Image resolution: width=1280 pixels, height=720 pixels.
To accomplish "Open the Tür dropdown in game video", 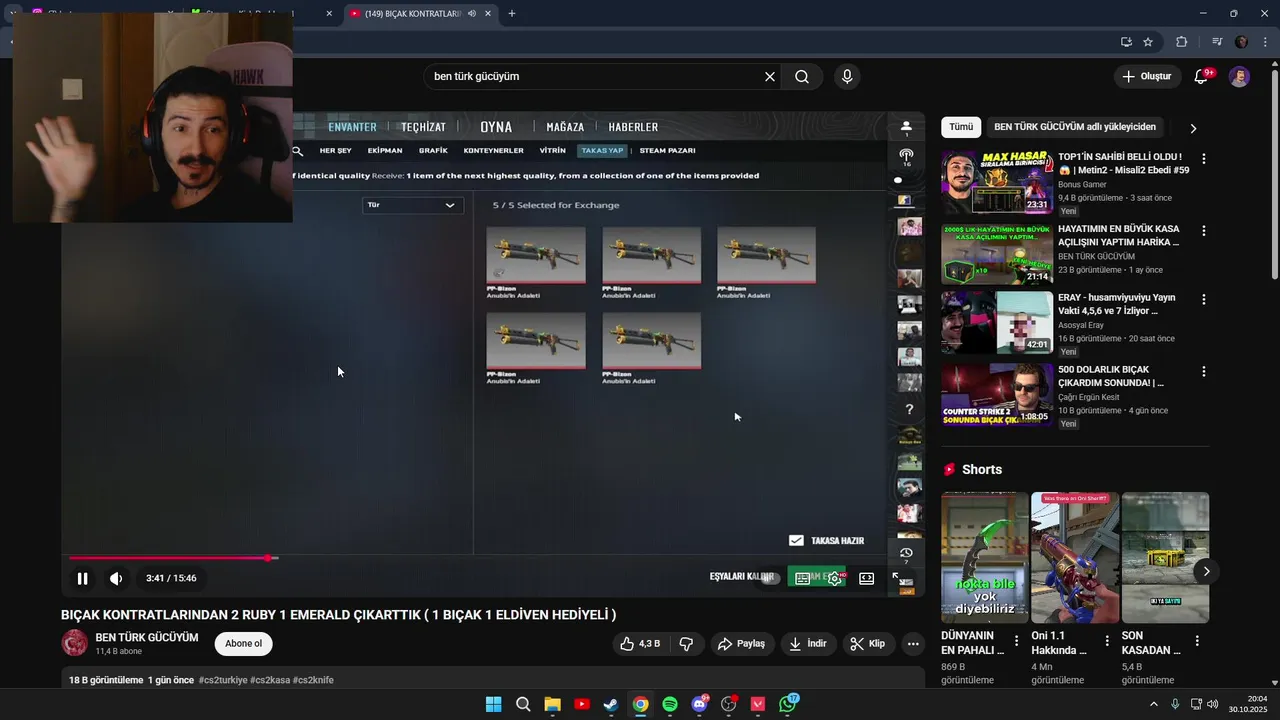I will point(411,205).
